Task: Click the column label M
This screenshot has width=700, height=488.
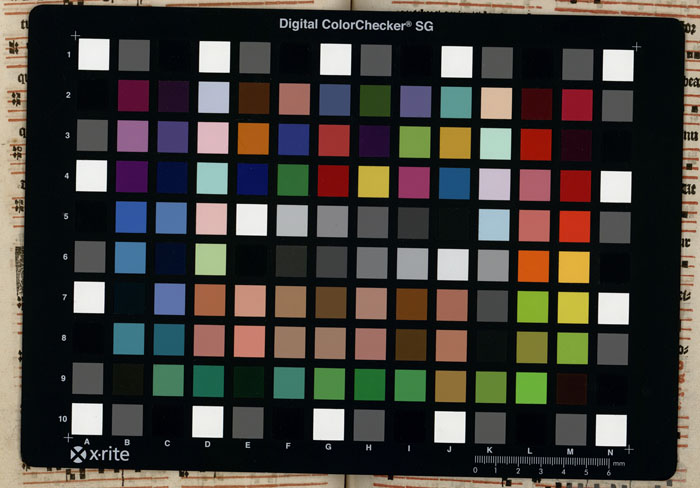Action: click(570, 451)
